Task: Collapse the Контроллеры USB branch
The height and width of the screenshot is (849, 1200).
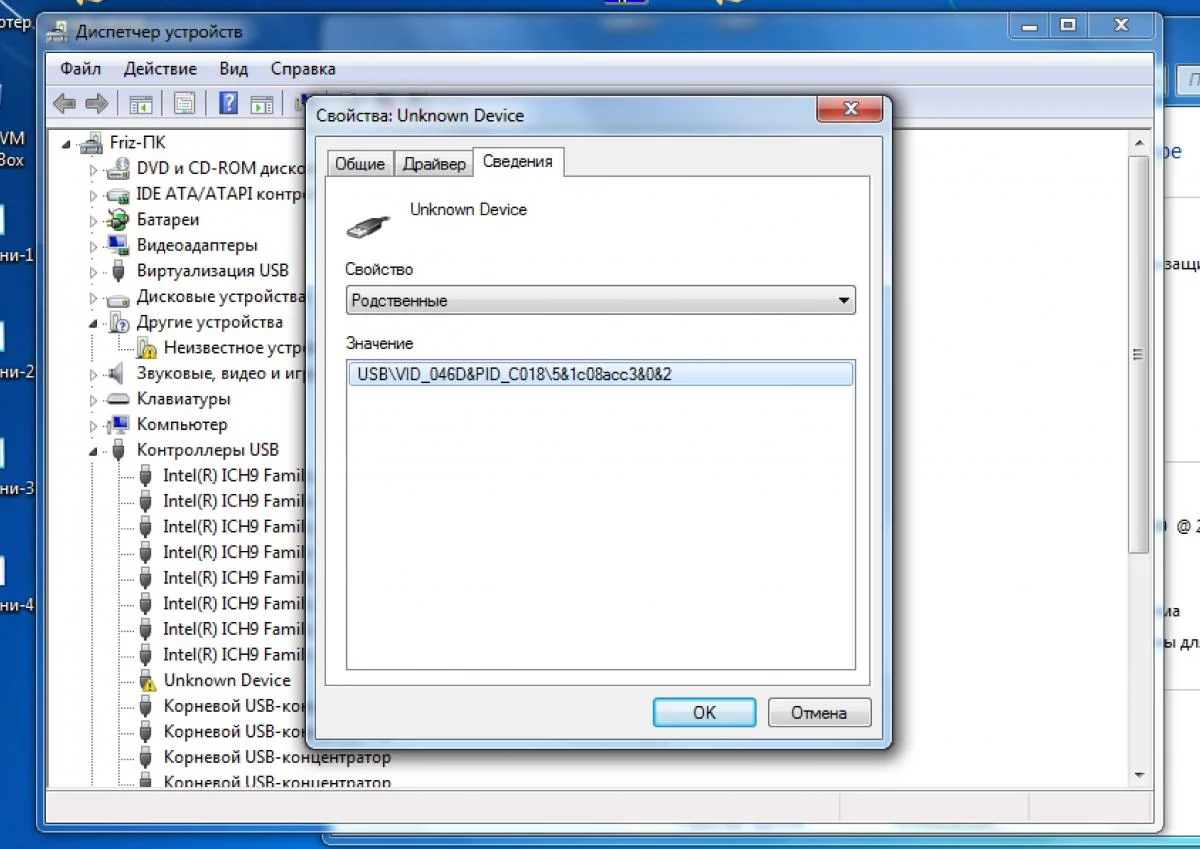Action: (91, 449)
